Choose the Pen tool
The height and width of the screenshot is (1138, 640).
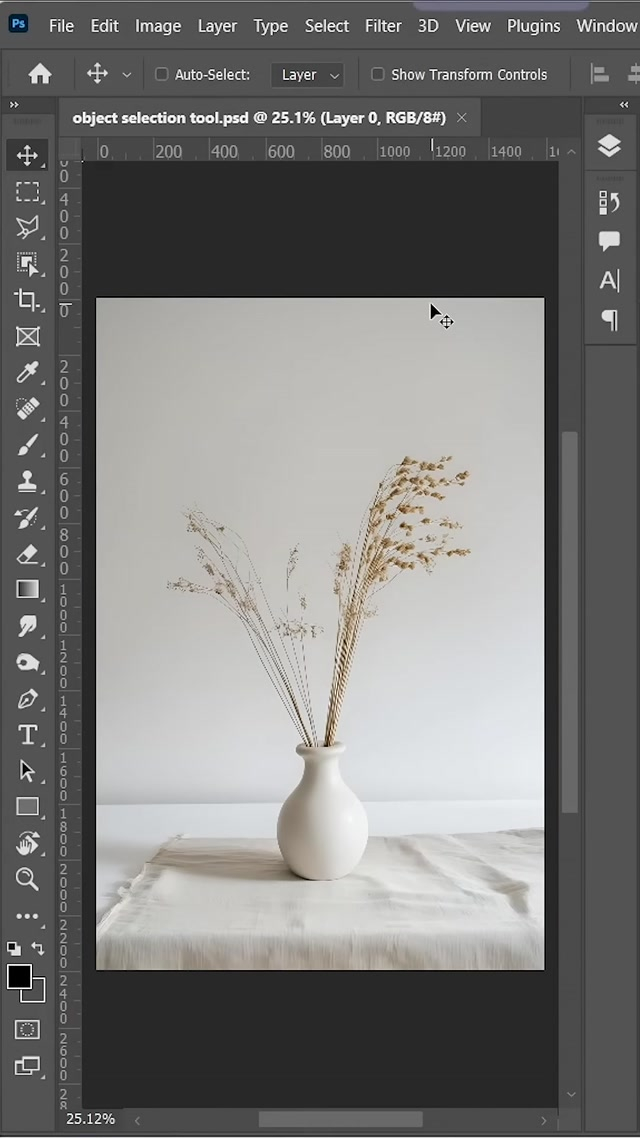coord(27,699)
